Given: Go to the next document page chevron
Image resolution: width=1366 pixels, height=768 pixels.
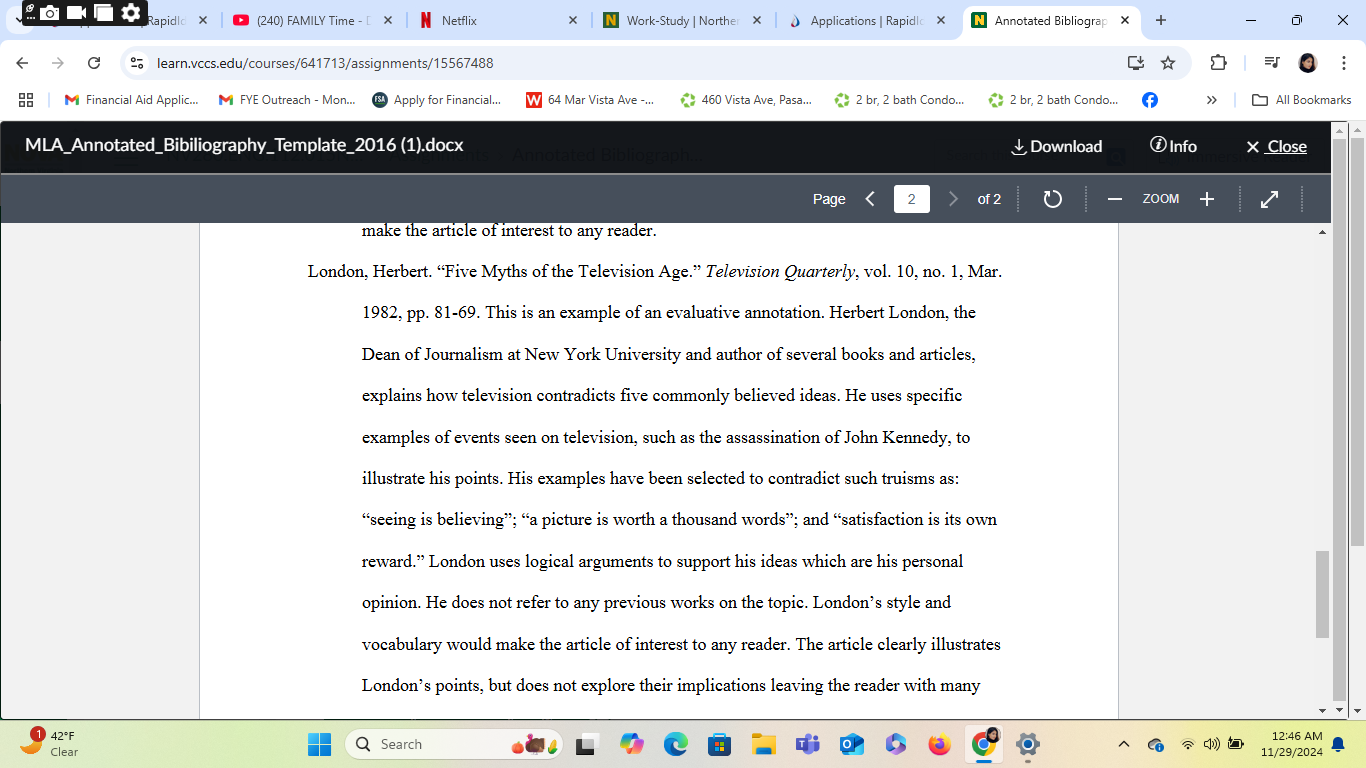Looking at the screenshot, I should coord(953,198).
